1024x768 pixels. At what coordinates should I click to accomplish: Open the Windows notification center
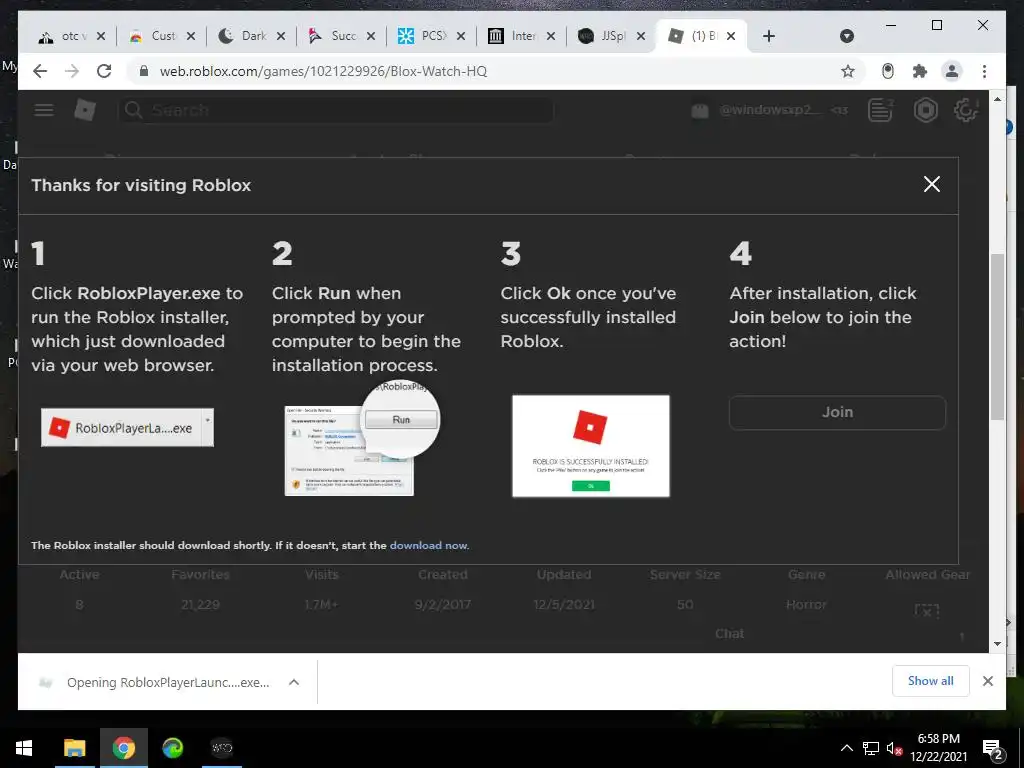[993, 750]
